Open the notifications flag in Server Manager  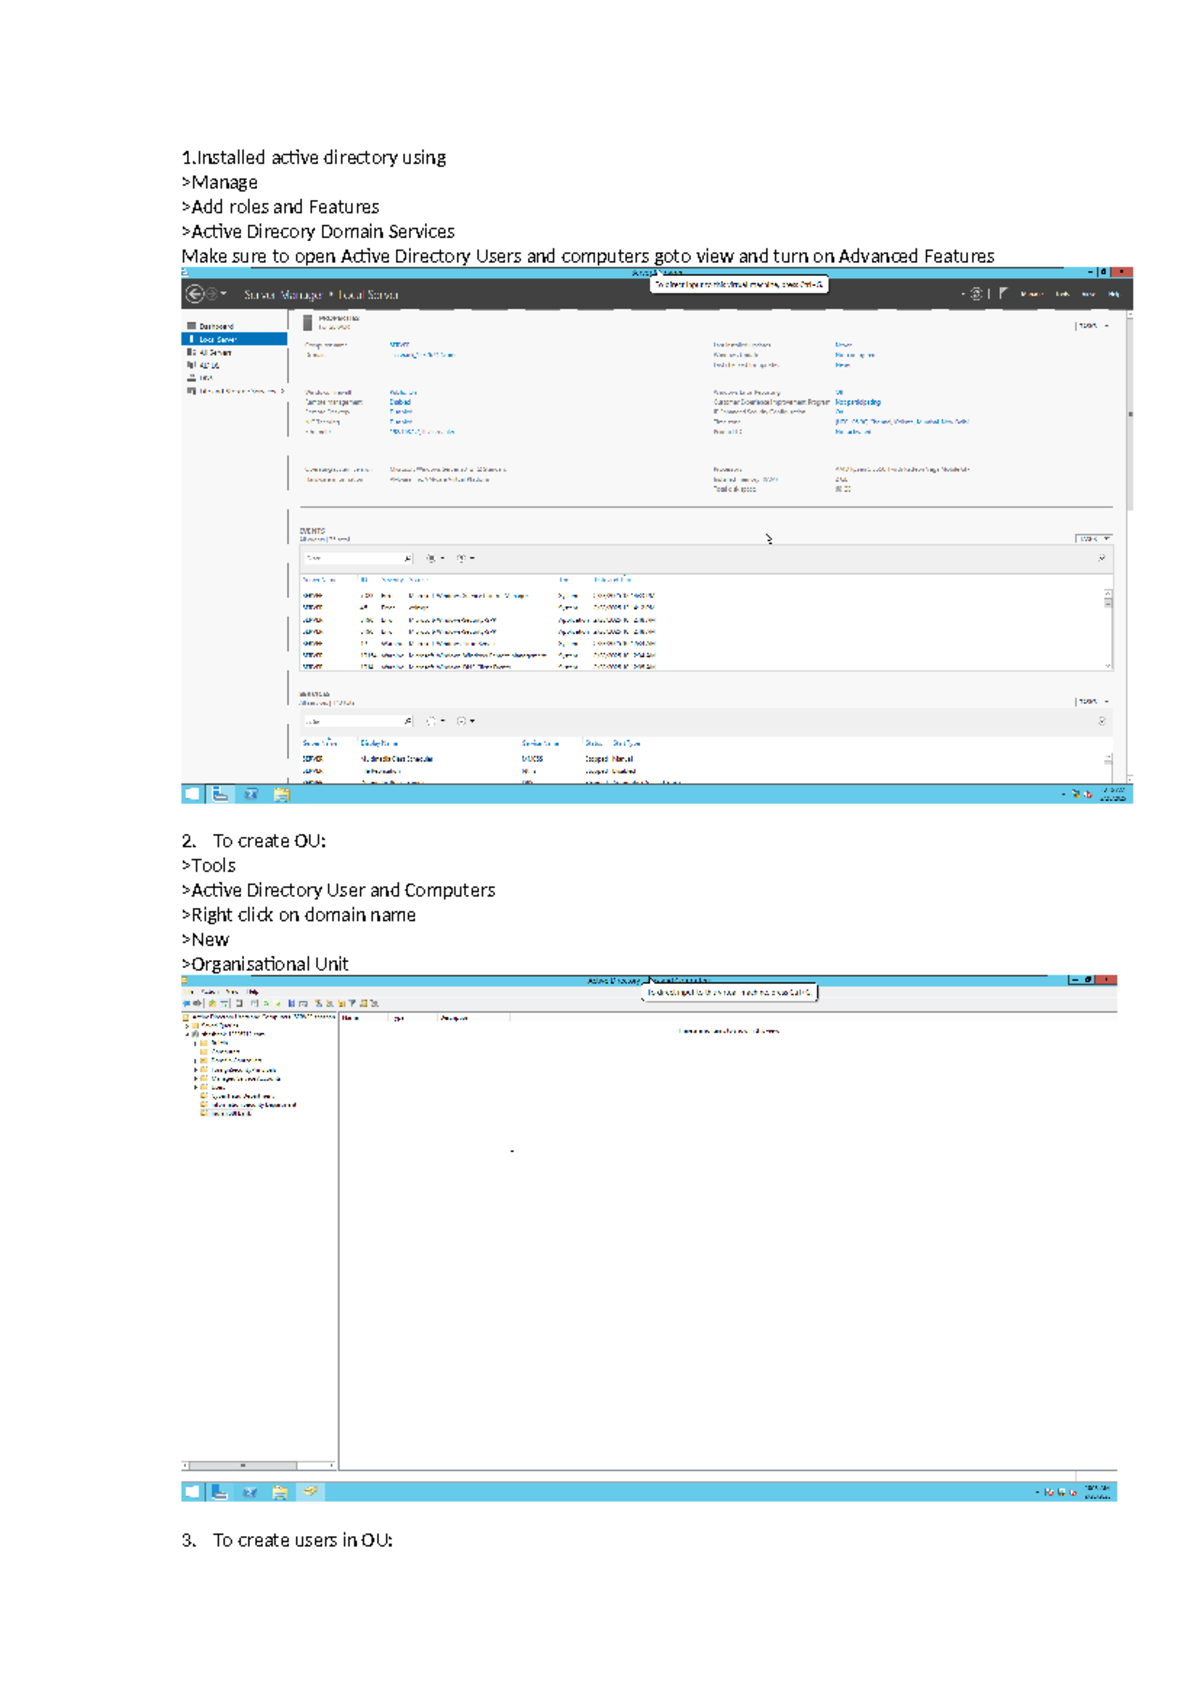[x=1003, y=294]
